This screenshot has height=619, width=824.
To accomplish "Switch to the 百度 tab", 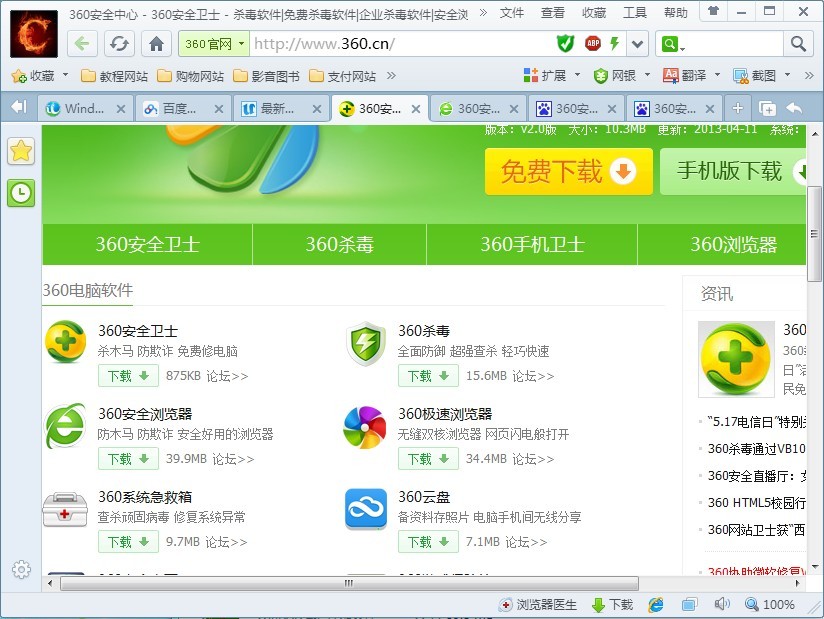I will tap(180, 109).
